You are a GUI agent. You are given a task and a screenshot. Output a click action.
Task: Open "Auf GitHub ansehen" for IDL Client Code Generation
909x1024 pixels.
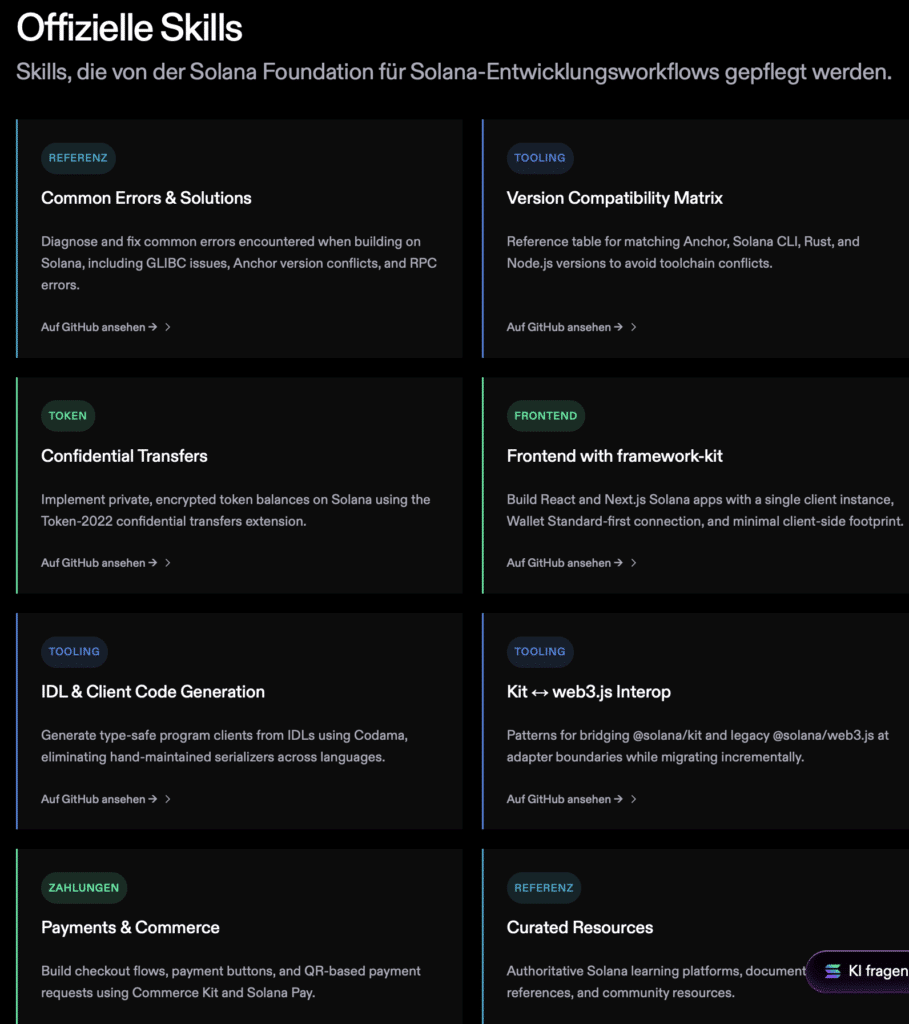click(95, 799)
